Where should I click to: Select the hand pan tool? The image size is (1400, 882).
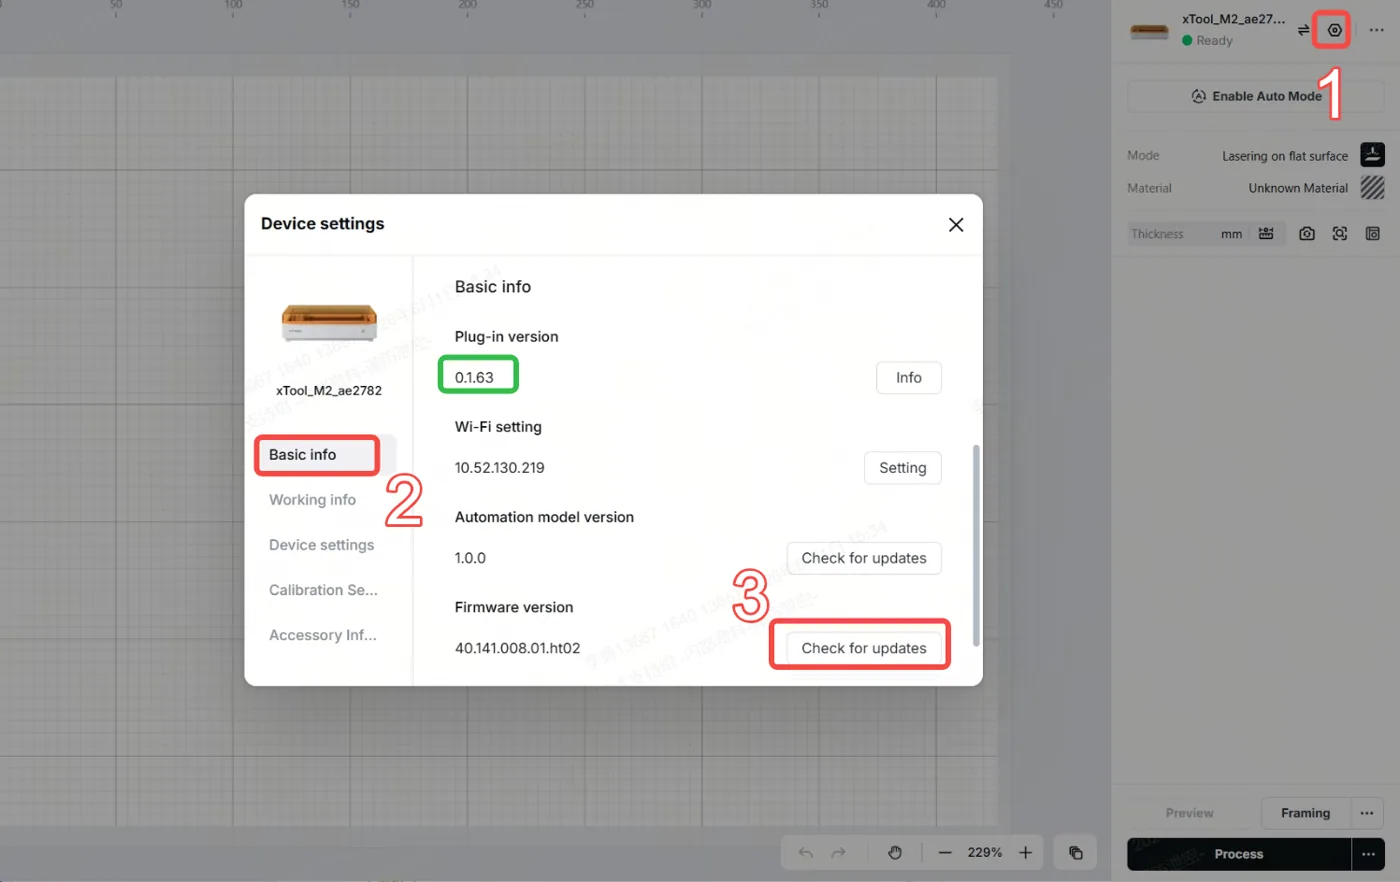point(895,853)
